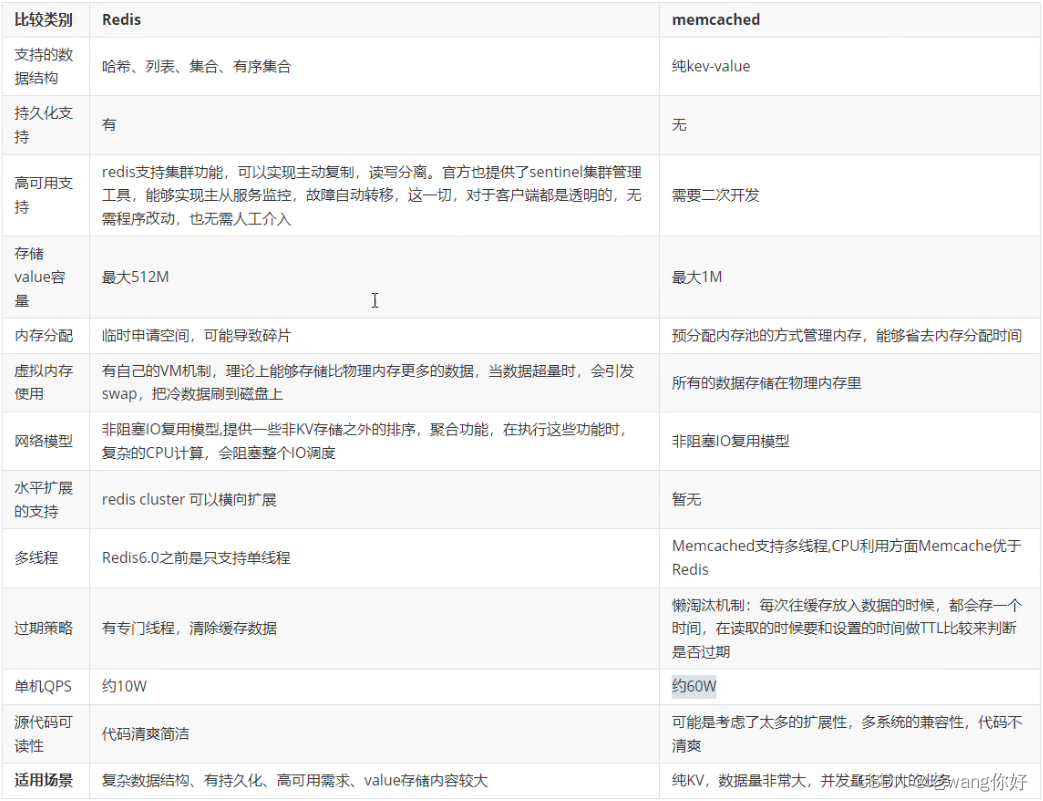Image resolution: width=1043 pixels, height=801 pixels.
Task: Click 'Redis6.0之前是只支持单线程' cell
Action: (x=196, y=558)
